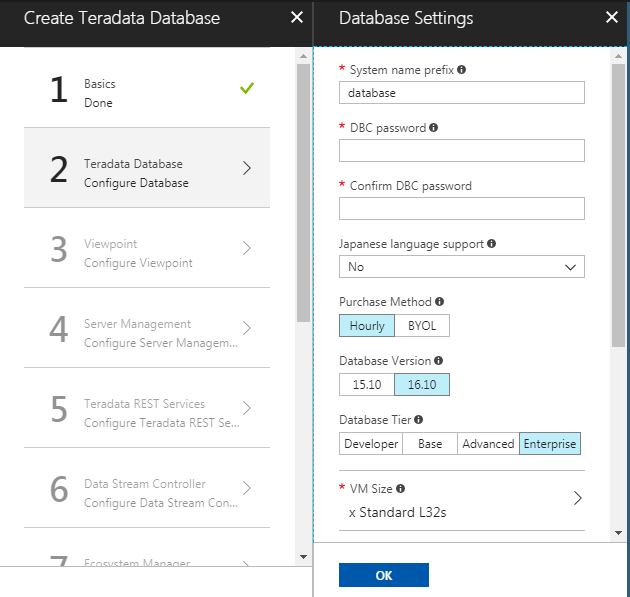
Task: Click steps list scrollbar thumb
Action: 303,193
